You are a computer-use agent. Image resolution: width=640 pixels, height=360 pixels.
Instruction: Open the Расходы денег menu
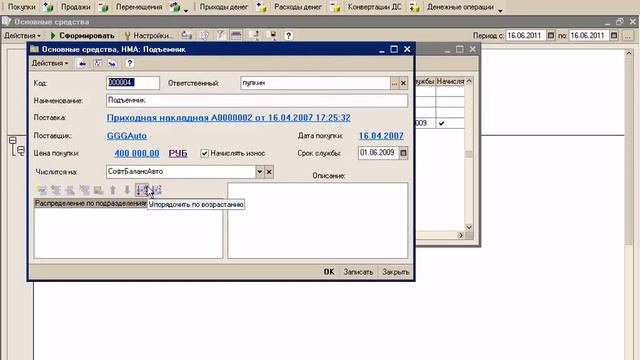(298, 7)
